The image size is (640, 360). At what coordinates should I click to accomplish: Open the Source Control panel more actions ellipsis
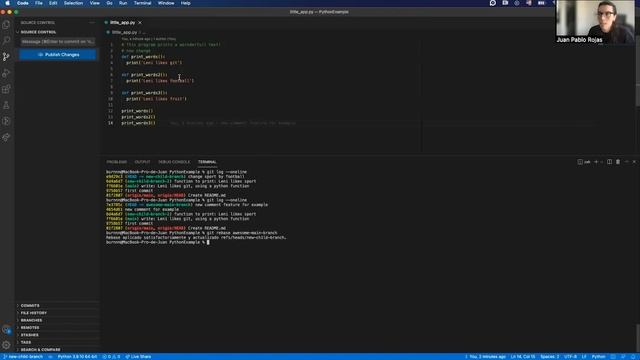coord(91,23)
